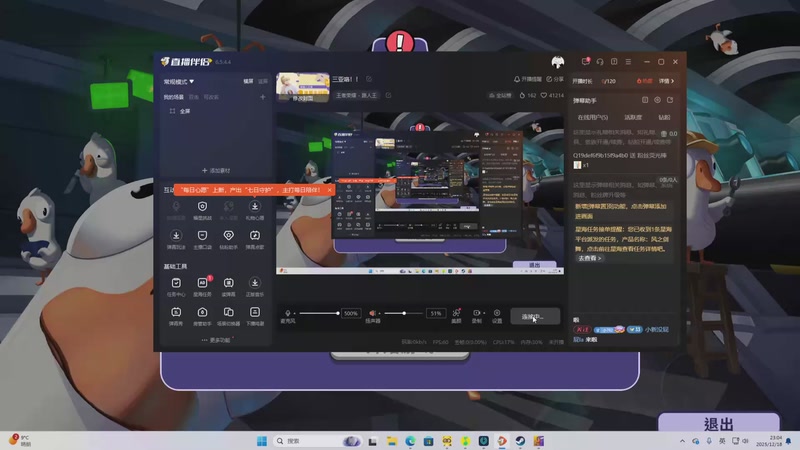Open the message notifications icon in title bar

click(586, 62)
